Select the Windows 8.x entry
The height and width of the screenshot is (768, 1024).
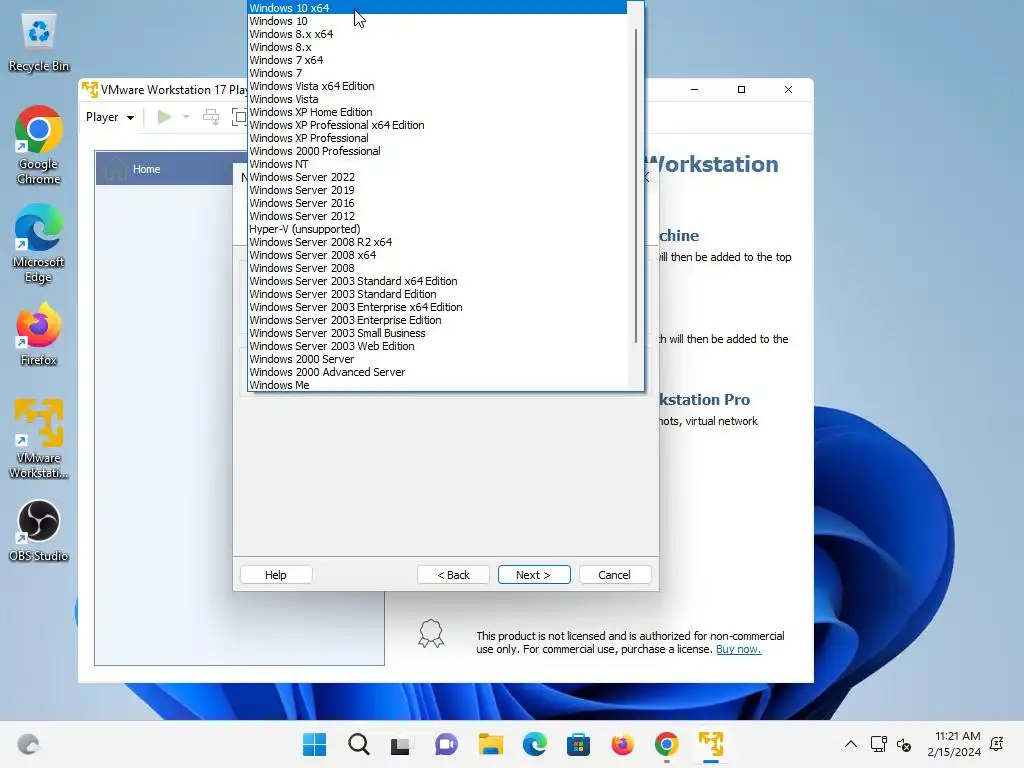[x=437, y=47]
